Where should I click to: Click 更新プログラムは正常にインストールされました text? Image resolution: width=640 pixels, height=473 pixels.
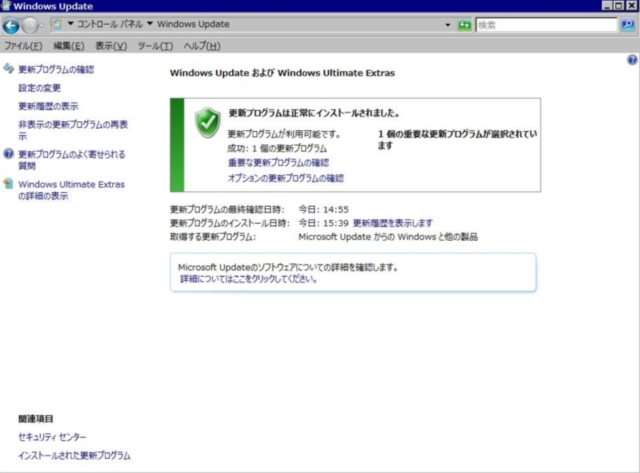(314, 113)
